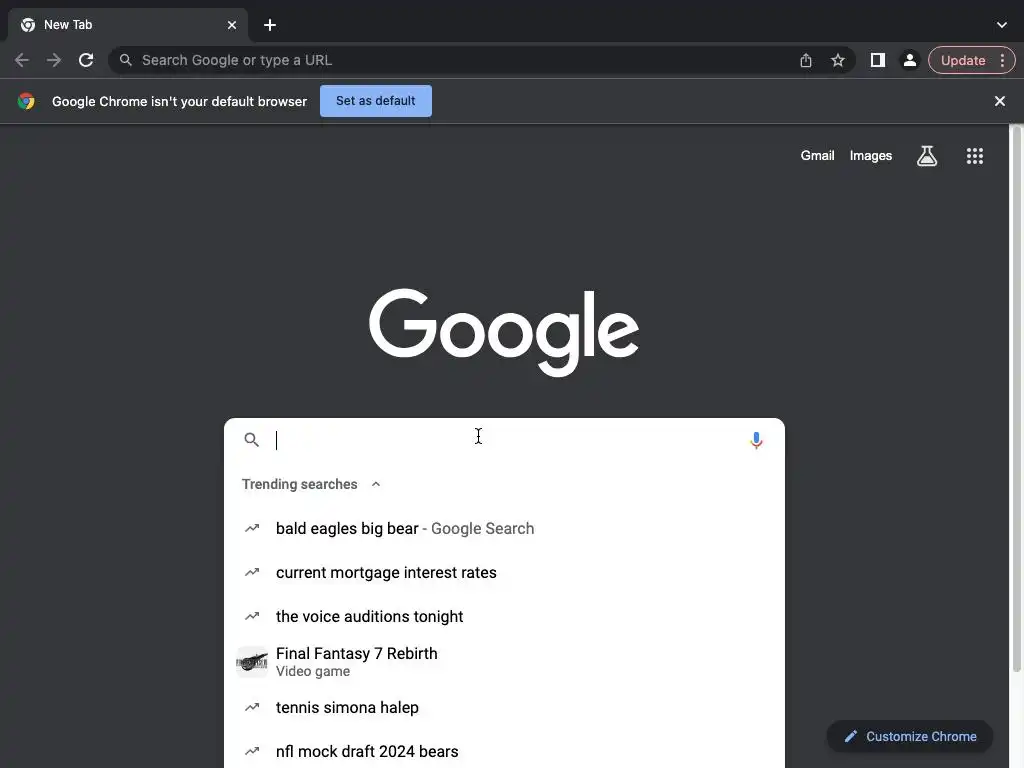Dismiss the default browser notification bar
Screen dimensions: 1024x768
point(999,101)
